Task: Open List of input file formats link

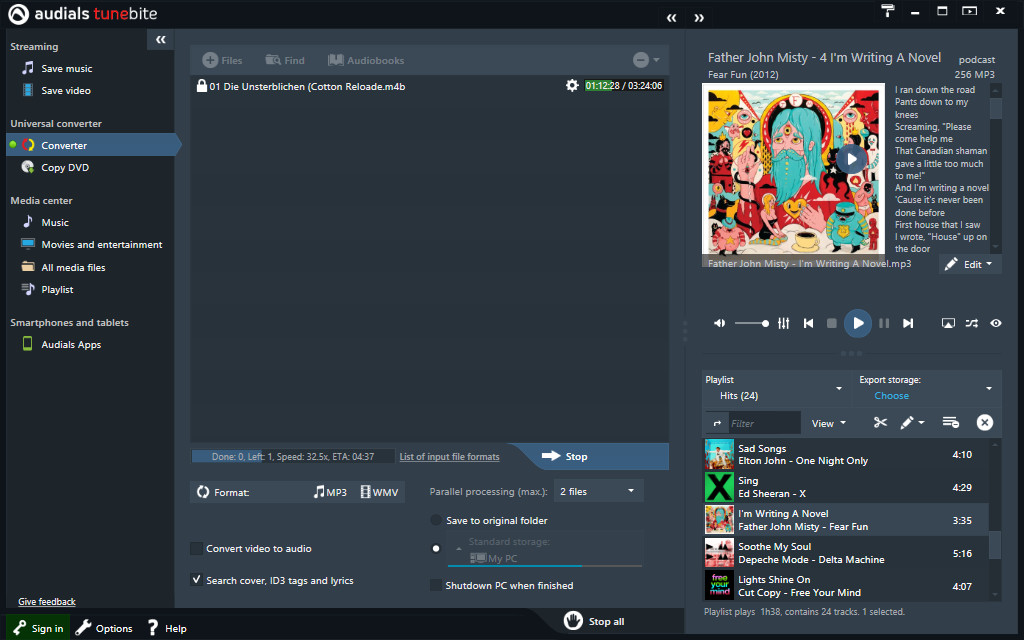Action: tap(449, 456)
